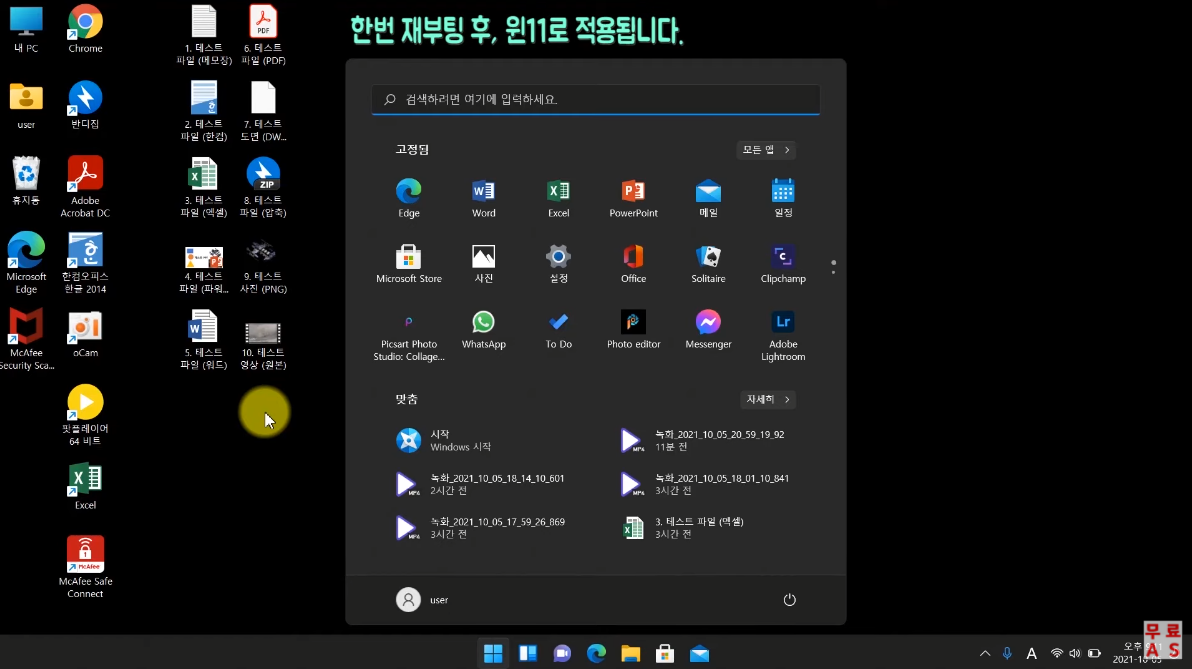Launch Adobe Lightroom
This screenshot has height=669, width=1192.
pos(783,335)
